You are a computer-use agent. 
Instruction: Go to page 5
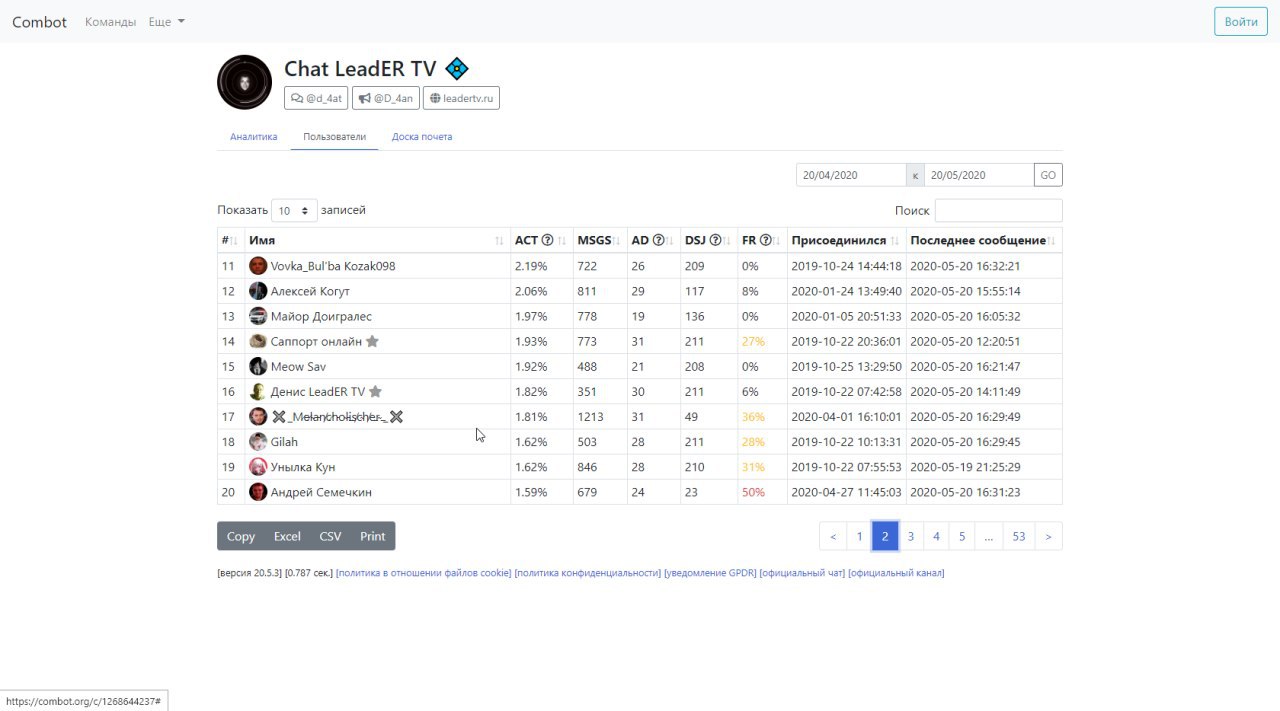962,536
